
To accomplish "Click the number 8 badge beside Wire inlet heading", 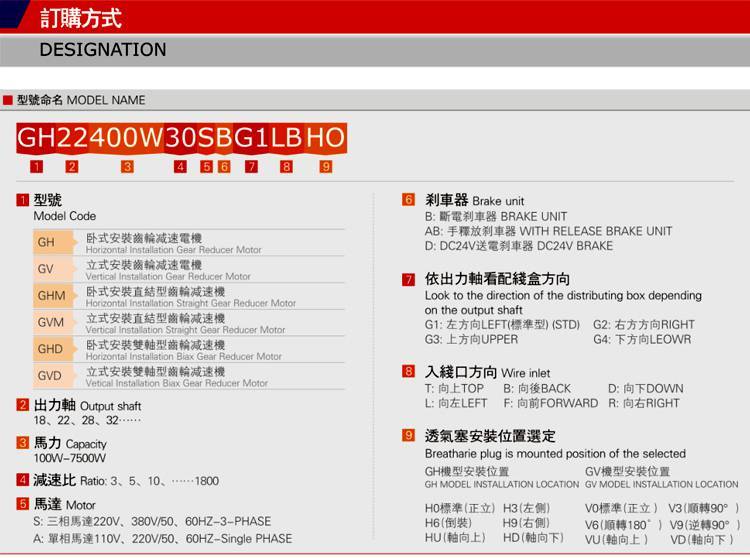I will [x=408, y=372].
